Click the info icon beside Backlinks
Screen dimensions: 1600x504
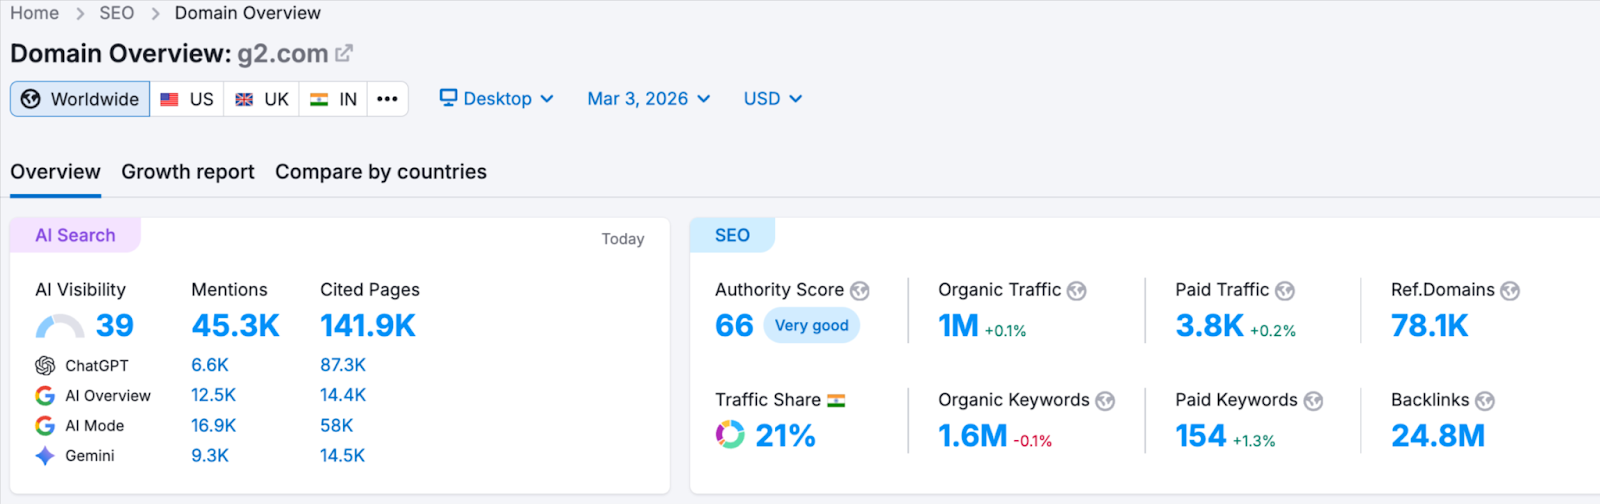(x=1485, y=401)
